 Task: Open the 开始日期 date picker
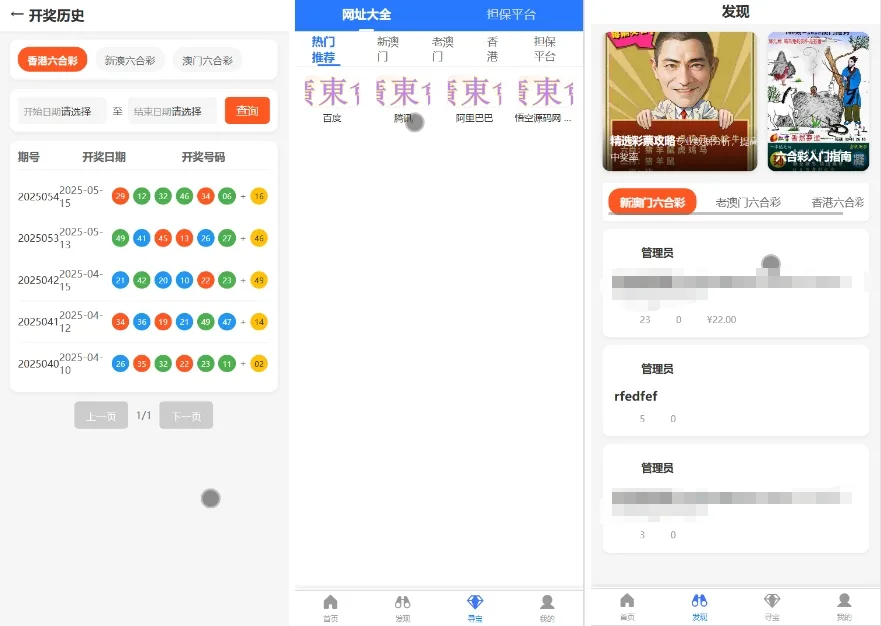click(62, 111)
